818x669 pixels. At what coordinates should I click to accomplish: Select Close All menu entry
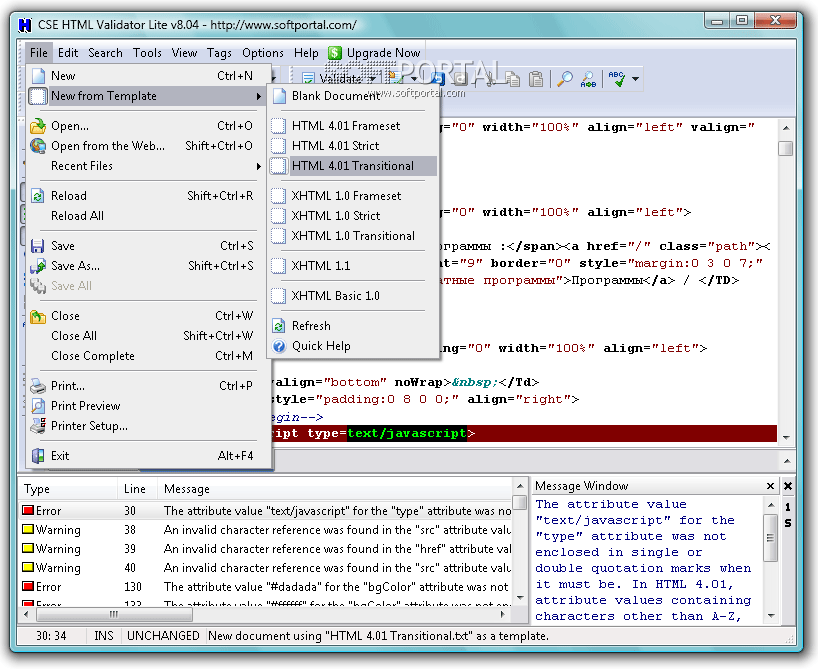point(149,336)
